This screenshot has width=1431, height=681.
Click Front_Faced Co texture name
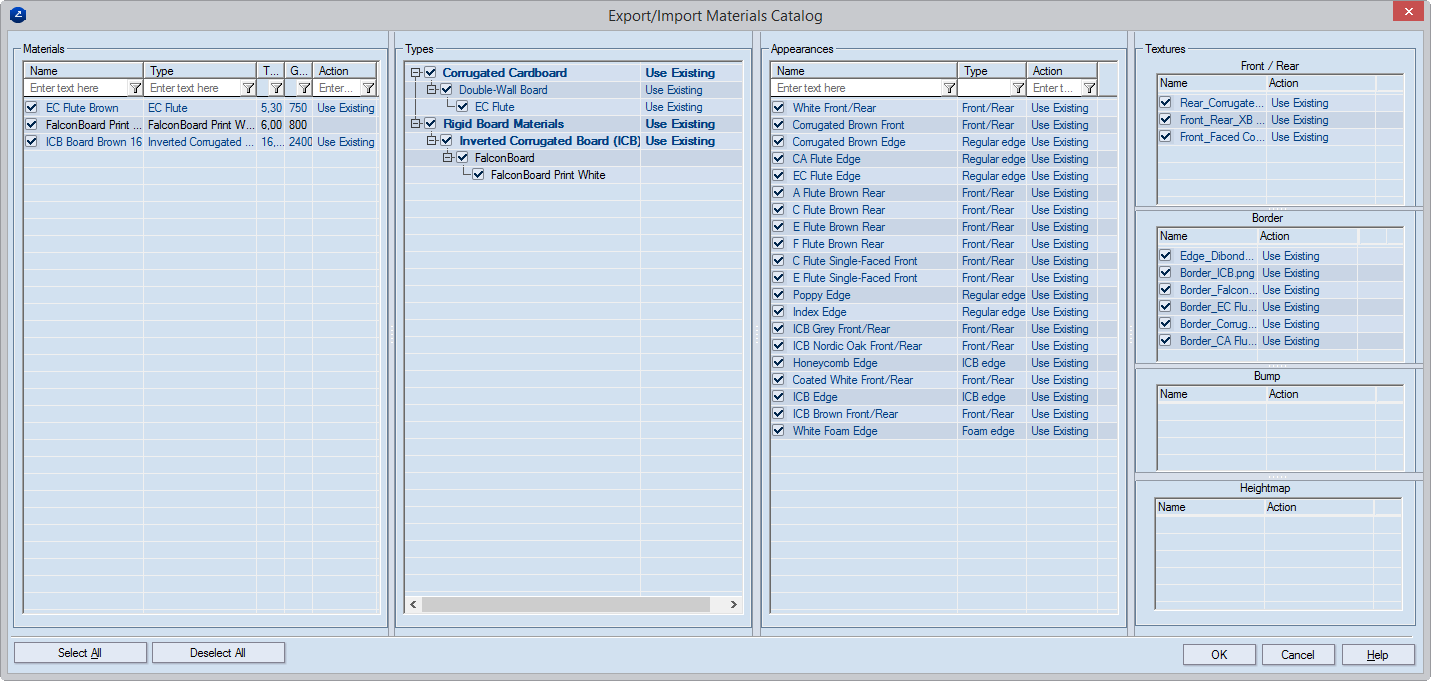click(1222, 137)
